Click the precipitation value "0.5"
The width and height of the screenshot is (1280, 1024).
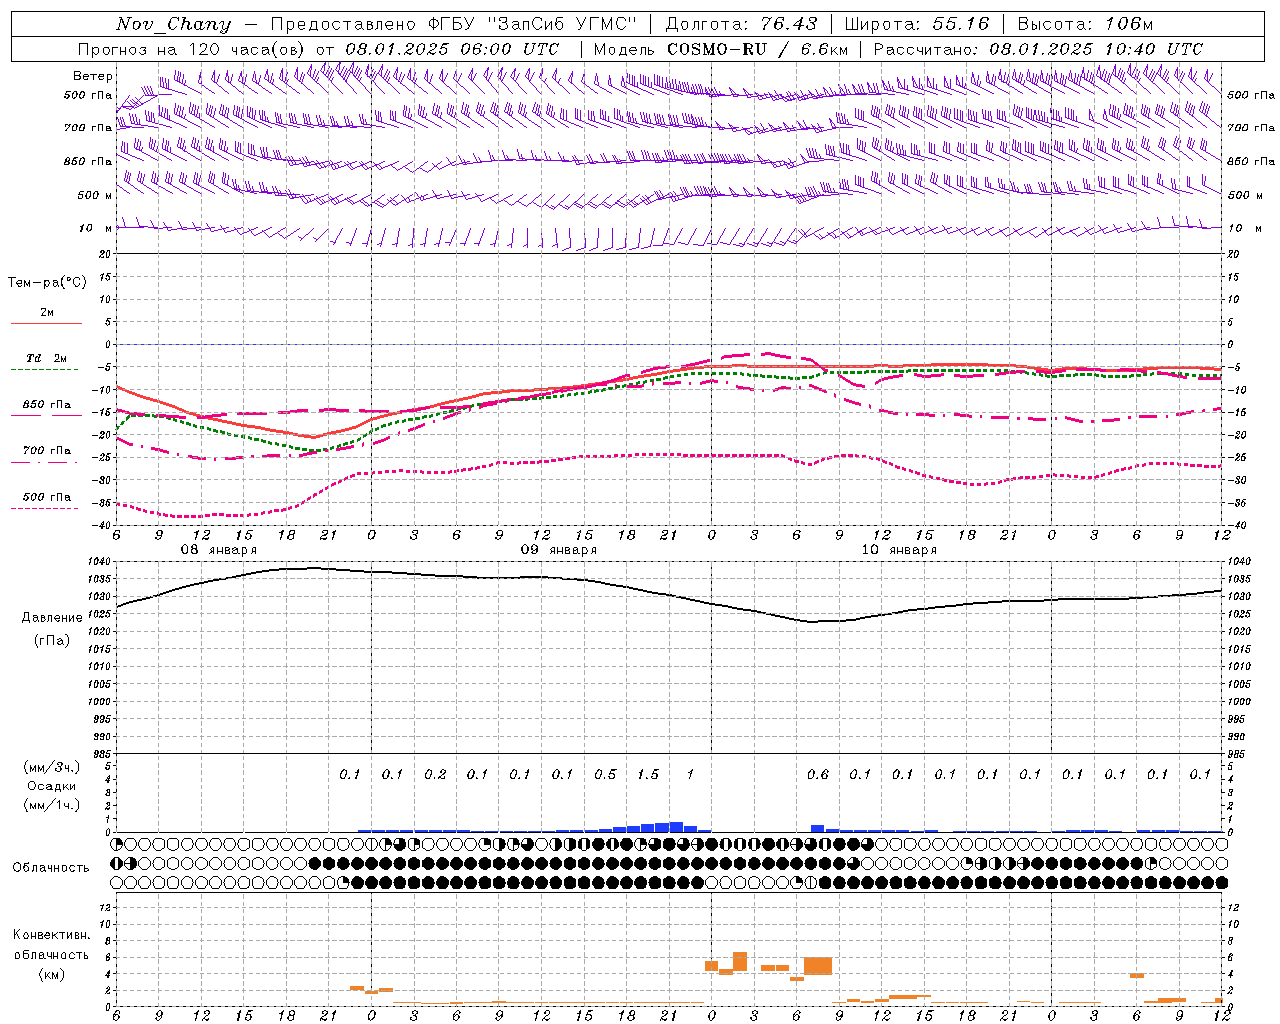pos(605,774)
